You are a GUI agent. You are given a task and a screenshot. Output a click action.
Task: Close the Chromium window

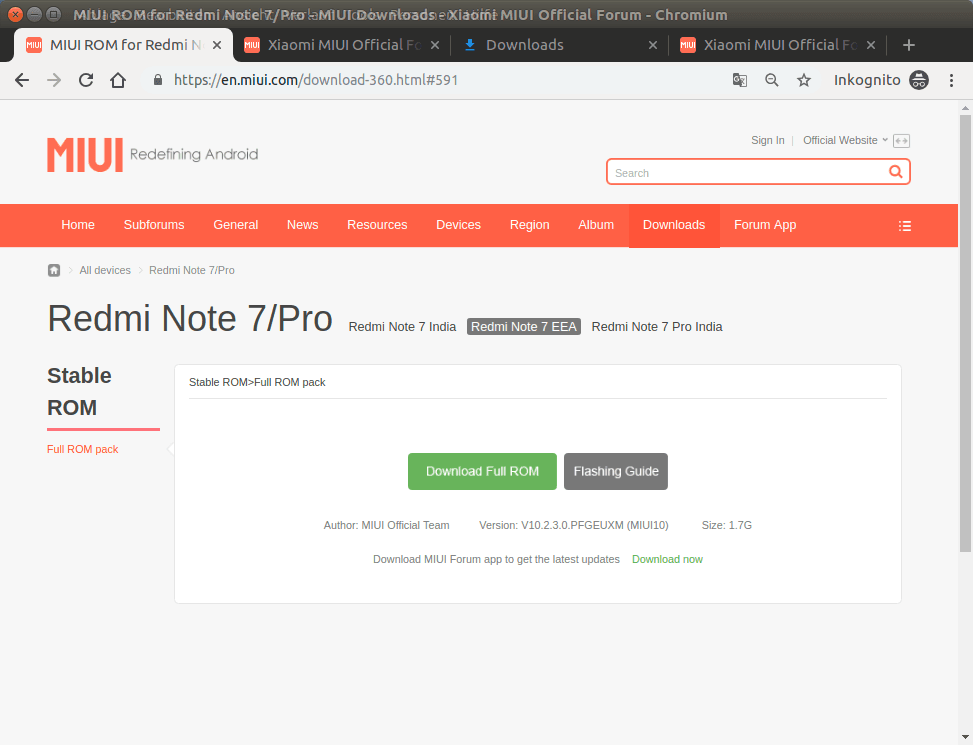16,14
